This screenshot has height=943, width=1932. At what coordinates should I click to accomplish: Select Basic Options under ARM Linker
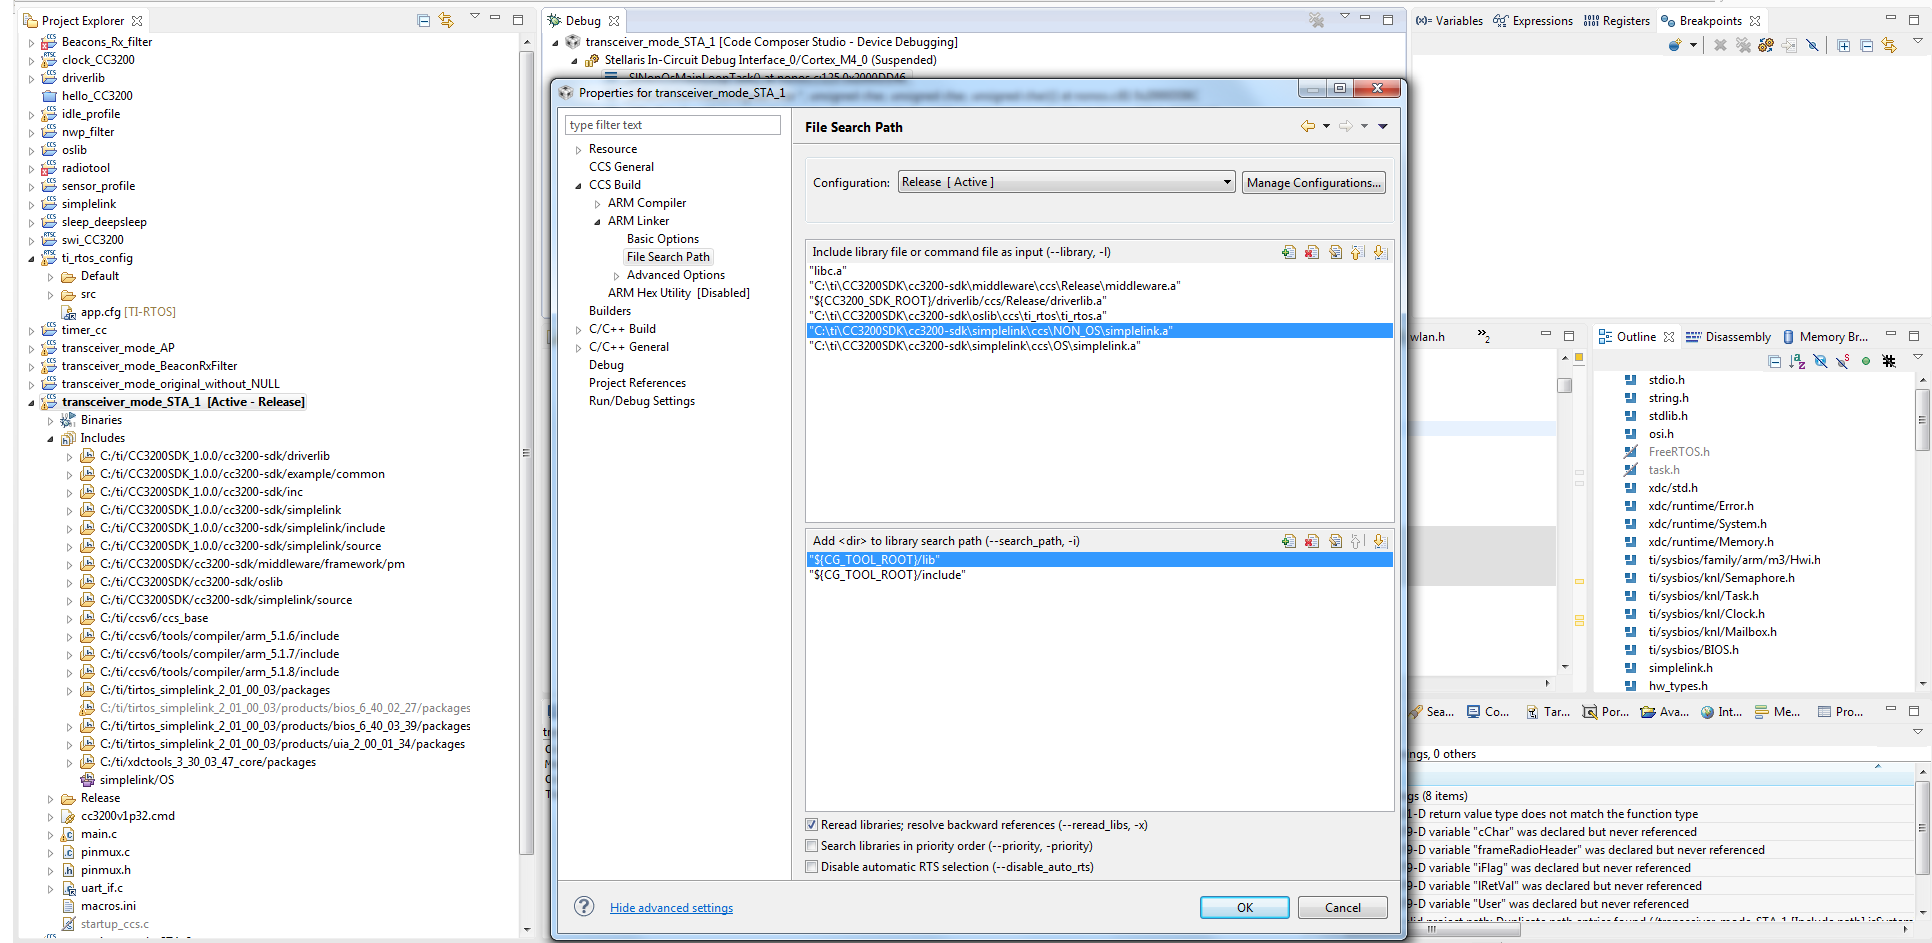pos(663,239)
